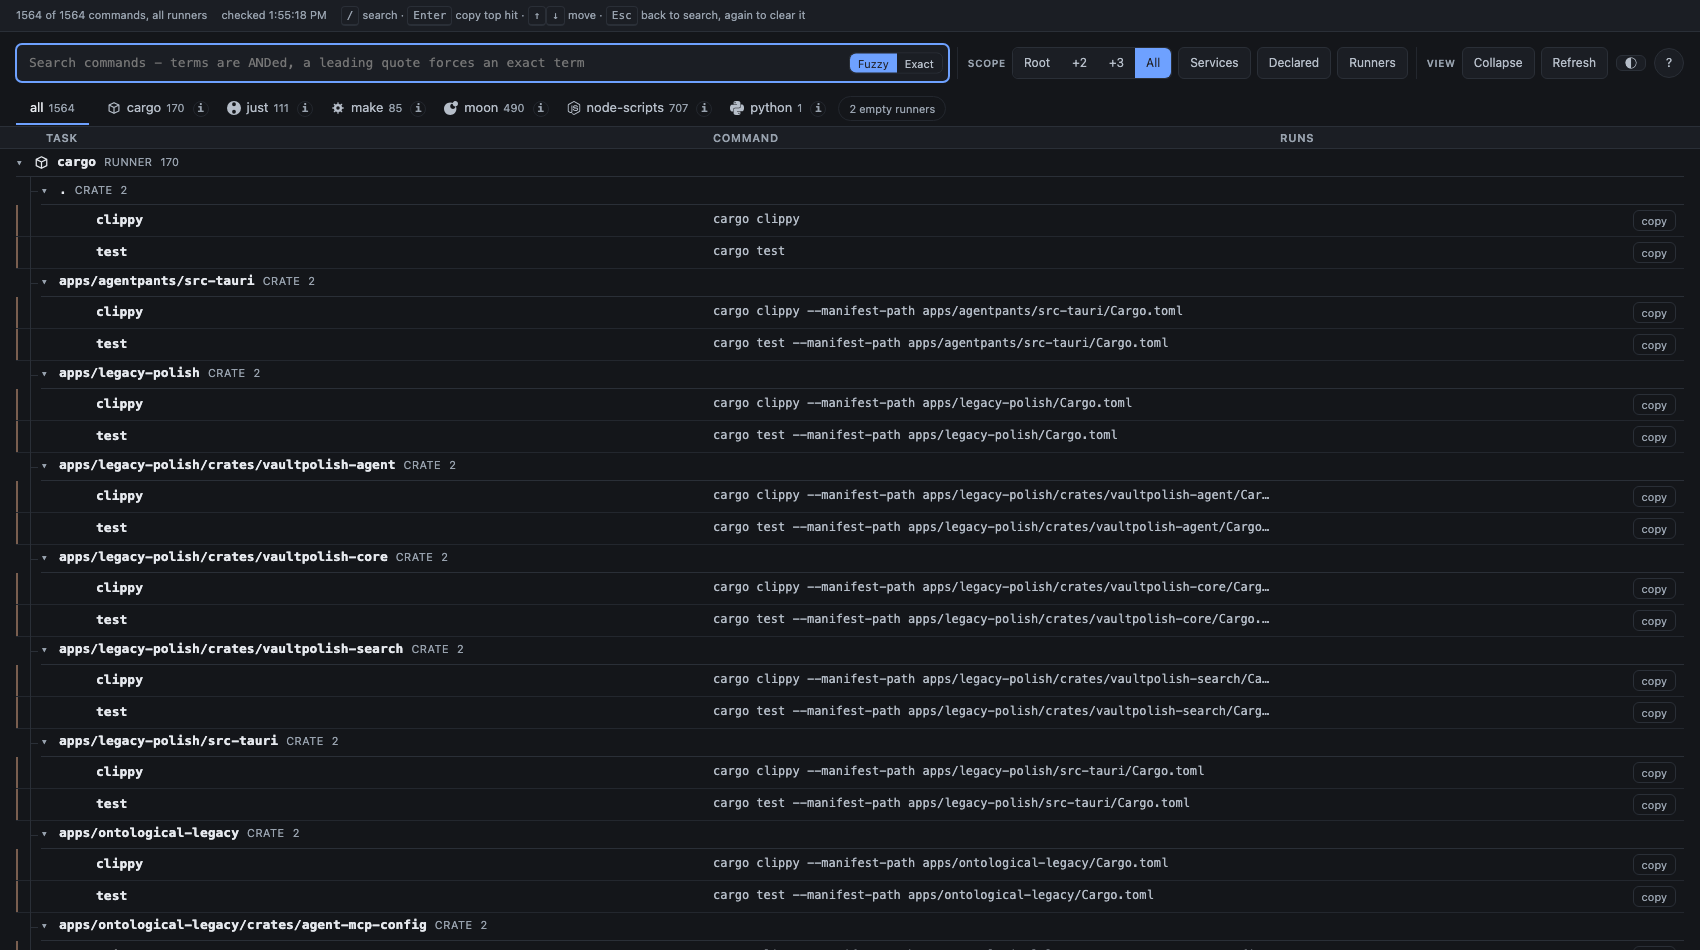Copy the root 'cargo test' command

[1654, 253]
